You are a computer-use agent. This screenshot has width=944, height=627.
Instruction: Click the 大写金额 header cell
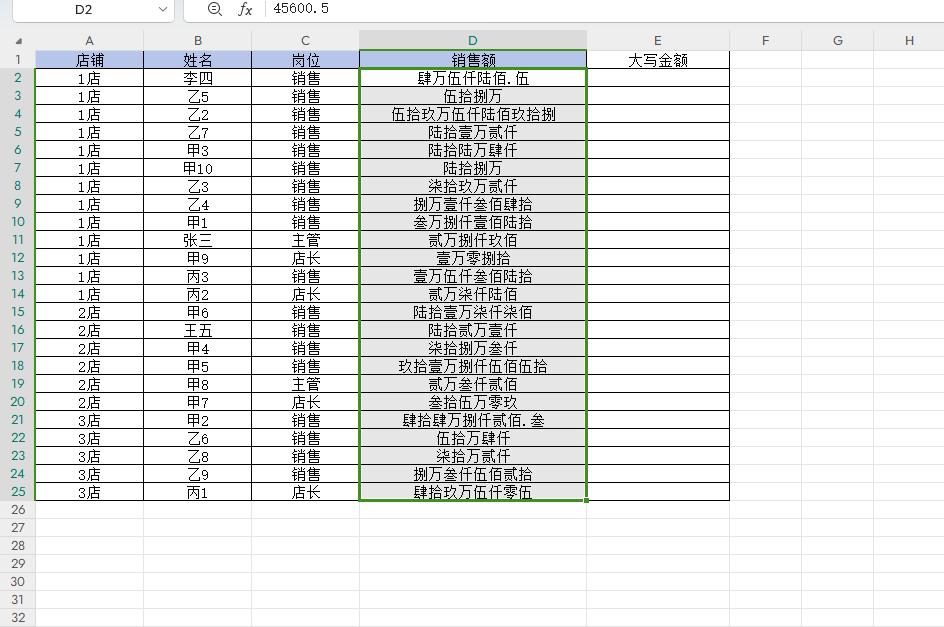tap(657, 60)
